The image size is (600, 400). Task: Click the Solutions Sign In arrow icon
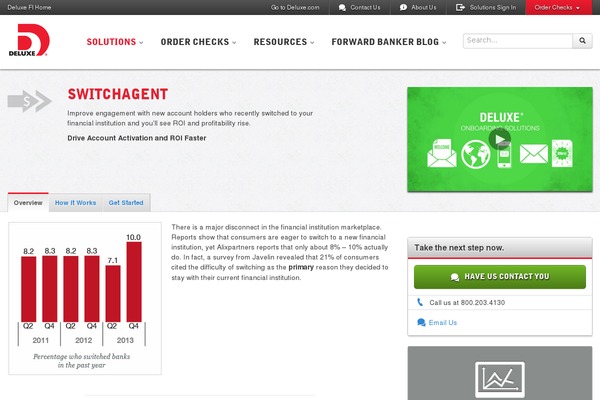click(460, 7)
